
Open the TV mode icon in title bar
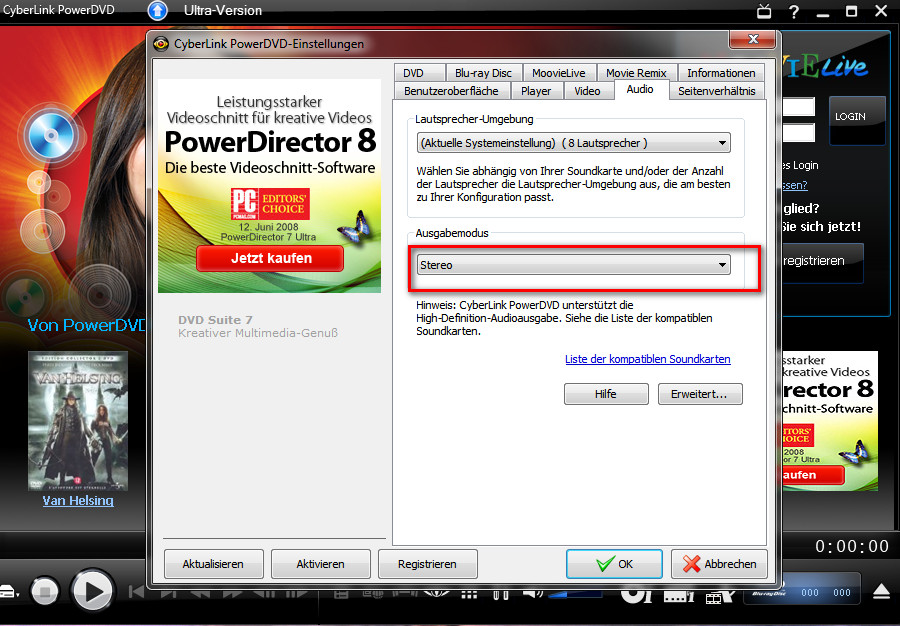point(764,11)
